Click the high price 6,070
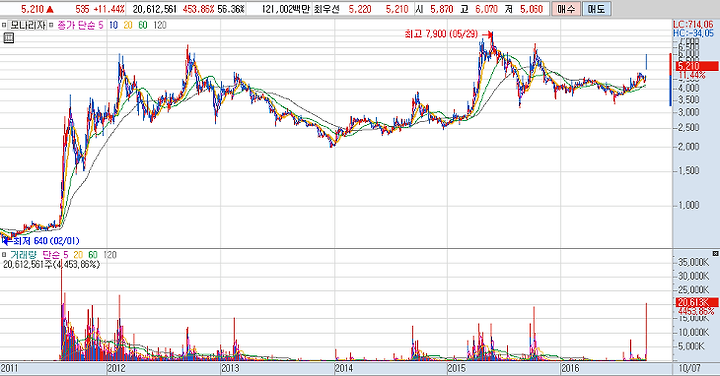The width and height of the screenshot is (720, 376). (487, 9)
